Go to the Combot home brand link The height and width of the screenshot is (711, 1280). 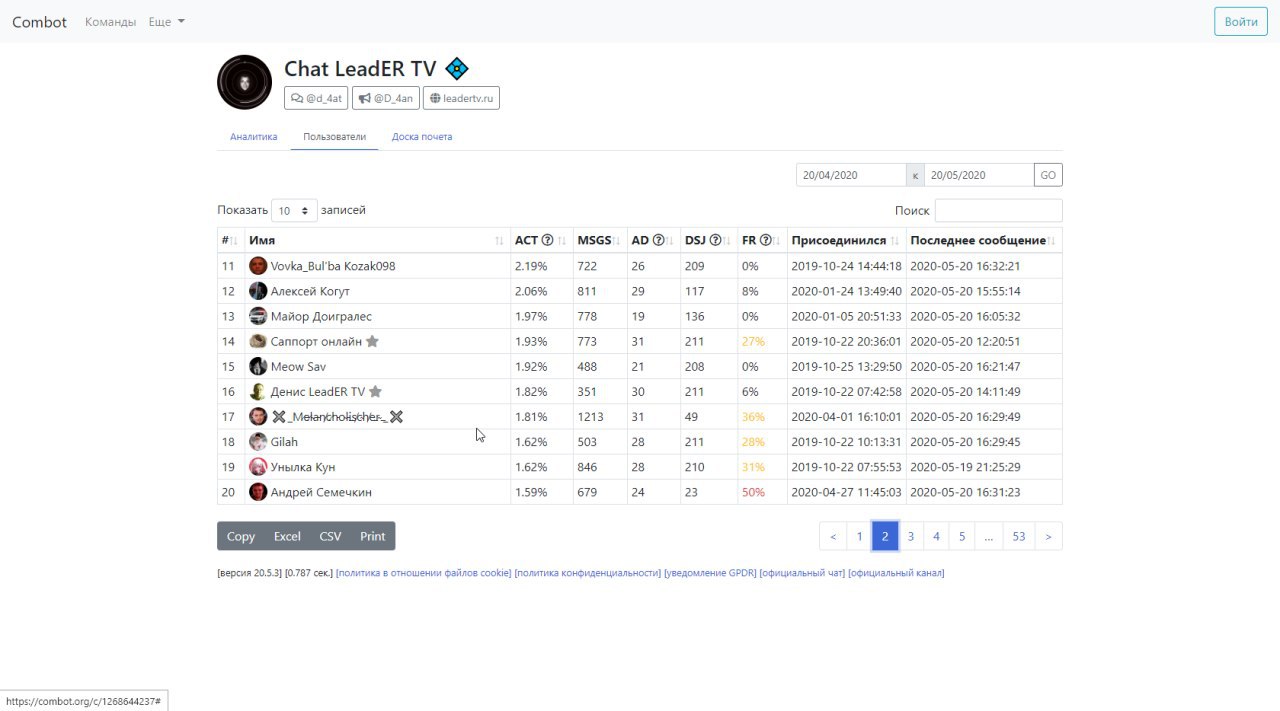coord(40,21)
